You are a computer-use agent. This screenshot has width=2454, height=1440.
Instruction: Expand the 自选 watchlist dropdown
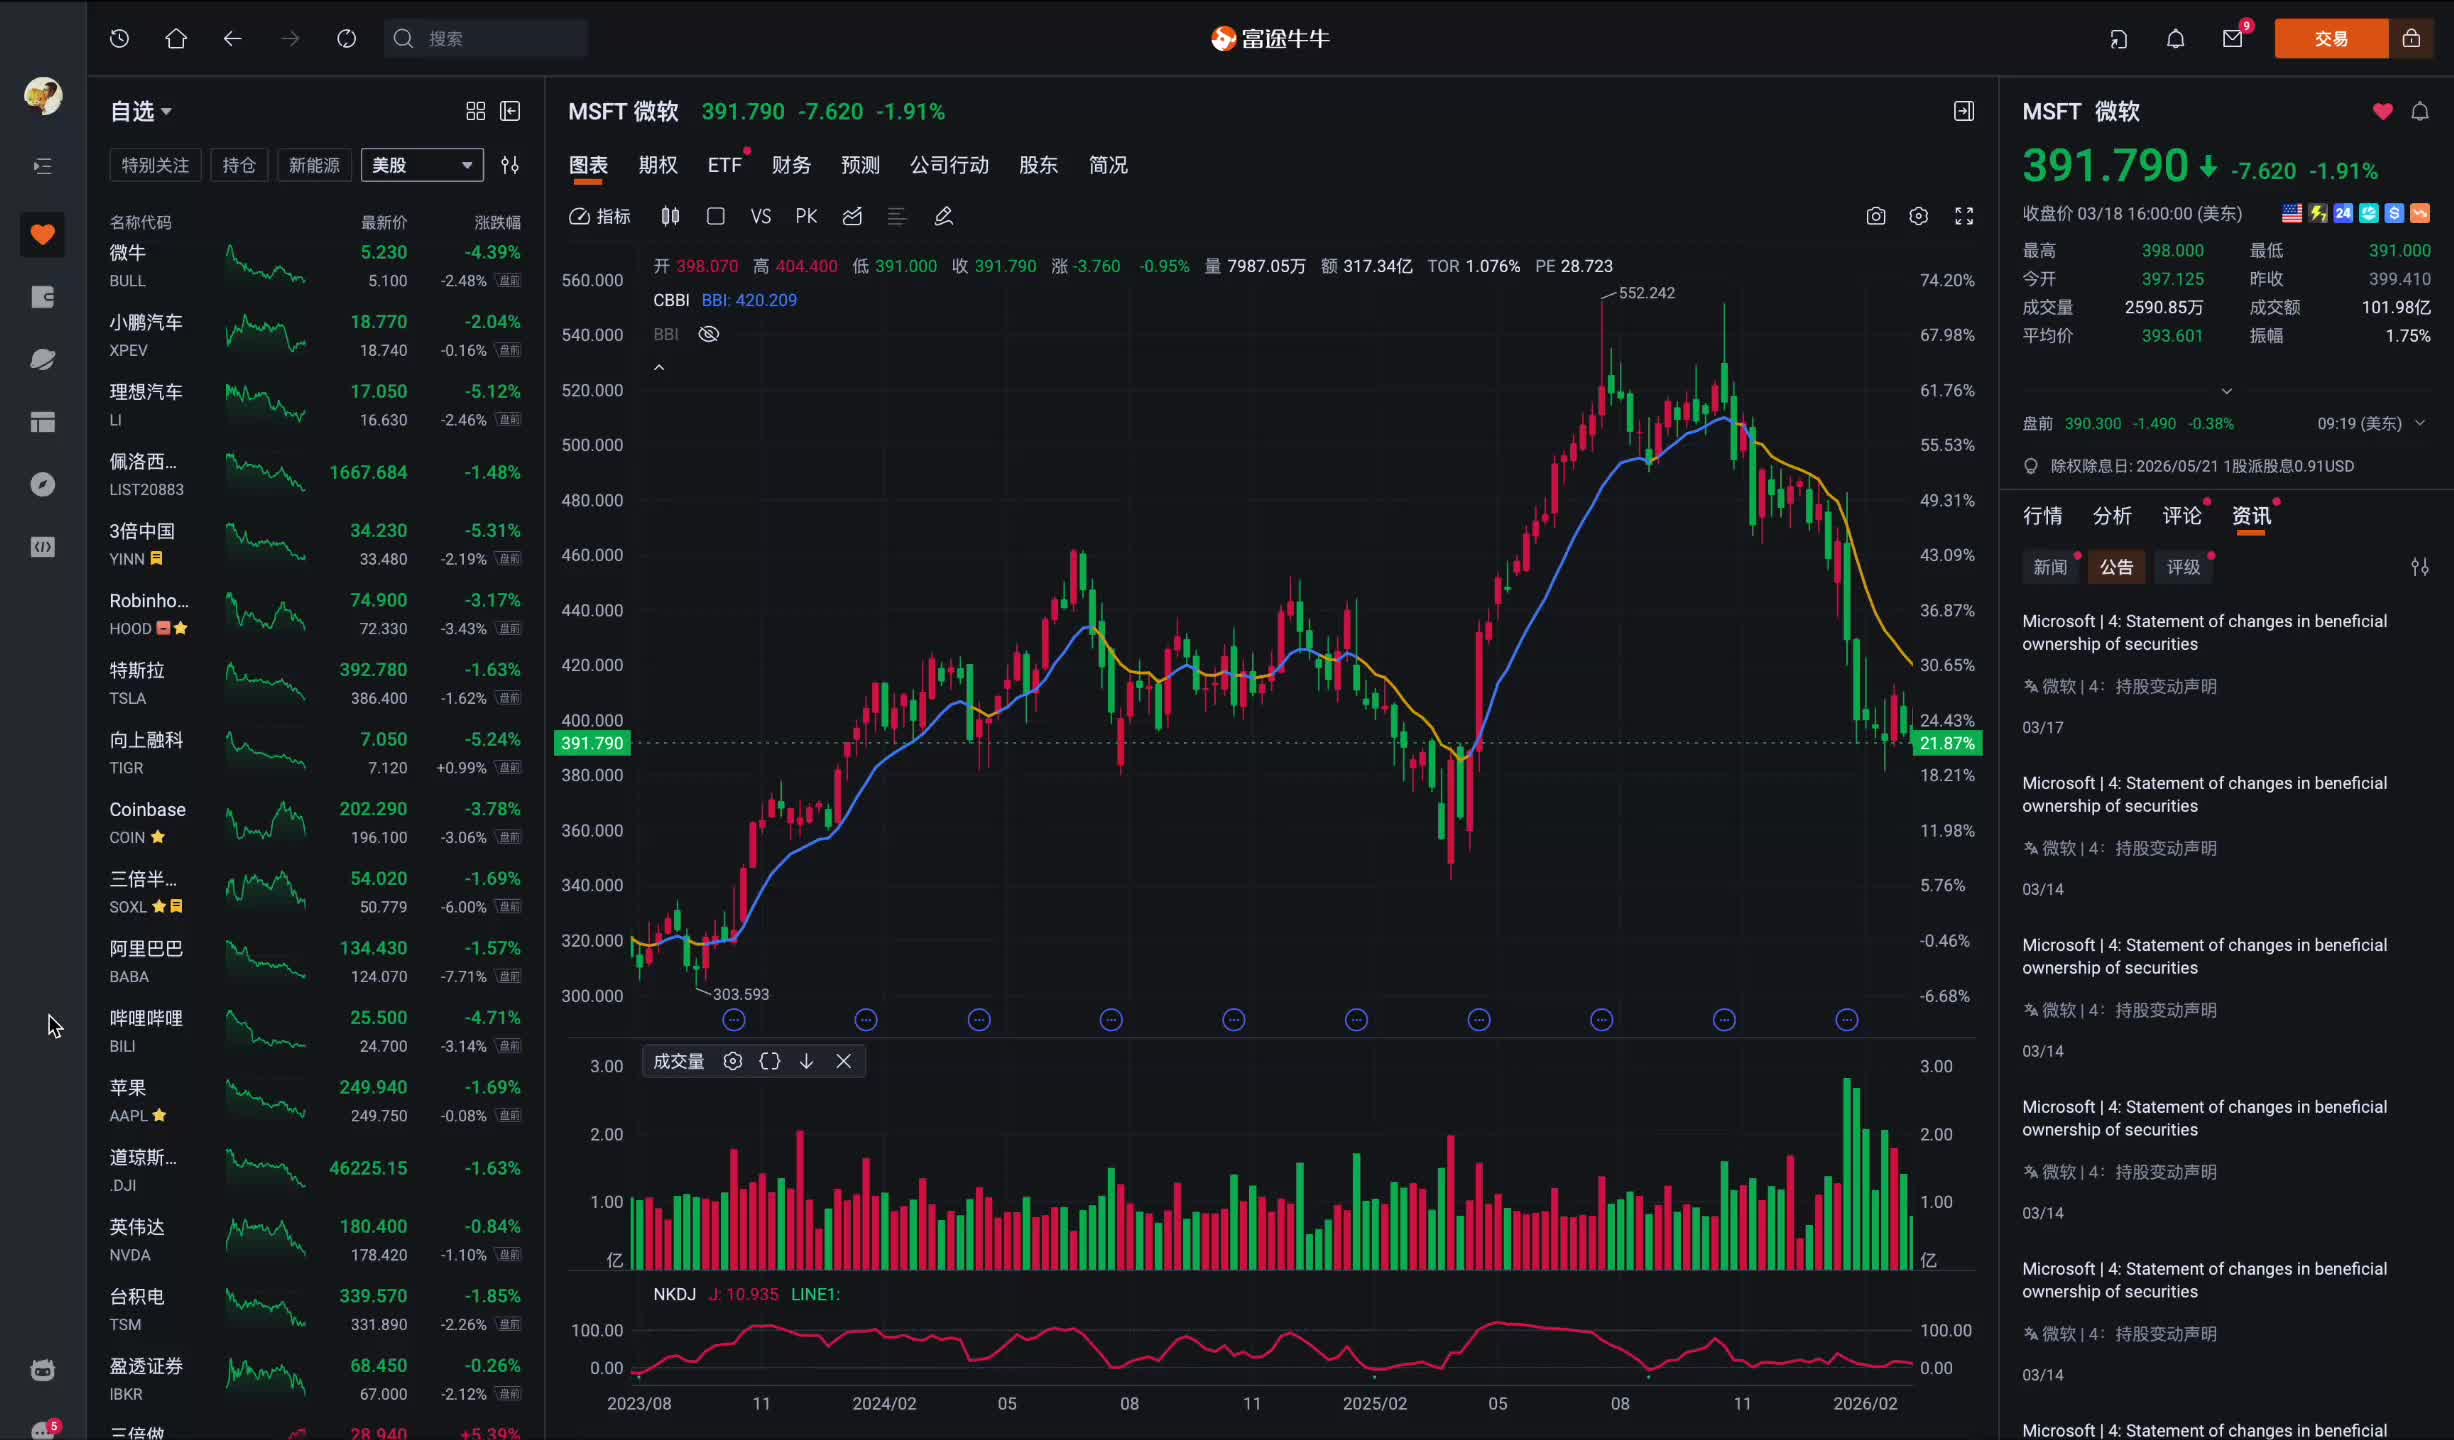tap(141, 111)
